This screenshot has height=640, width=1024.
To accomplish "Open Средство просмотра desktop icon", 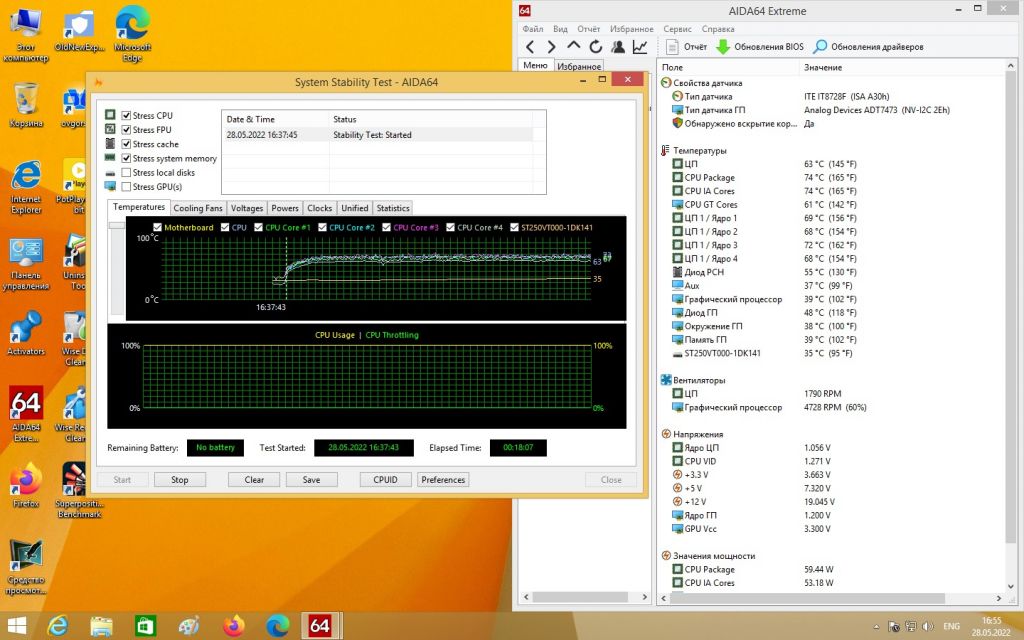I will coord(25,567).
